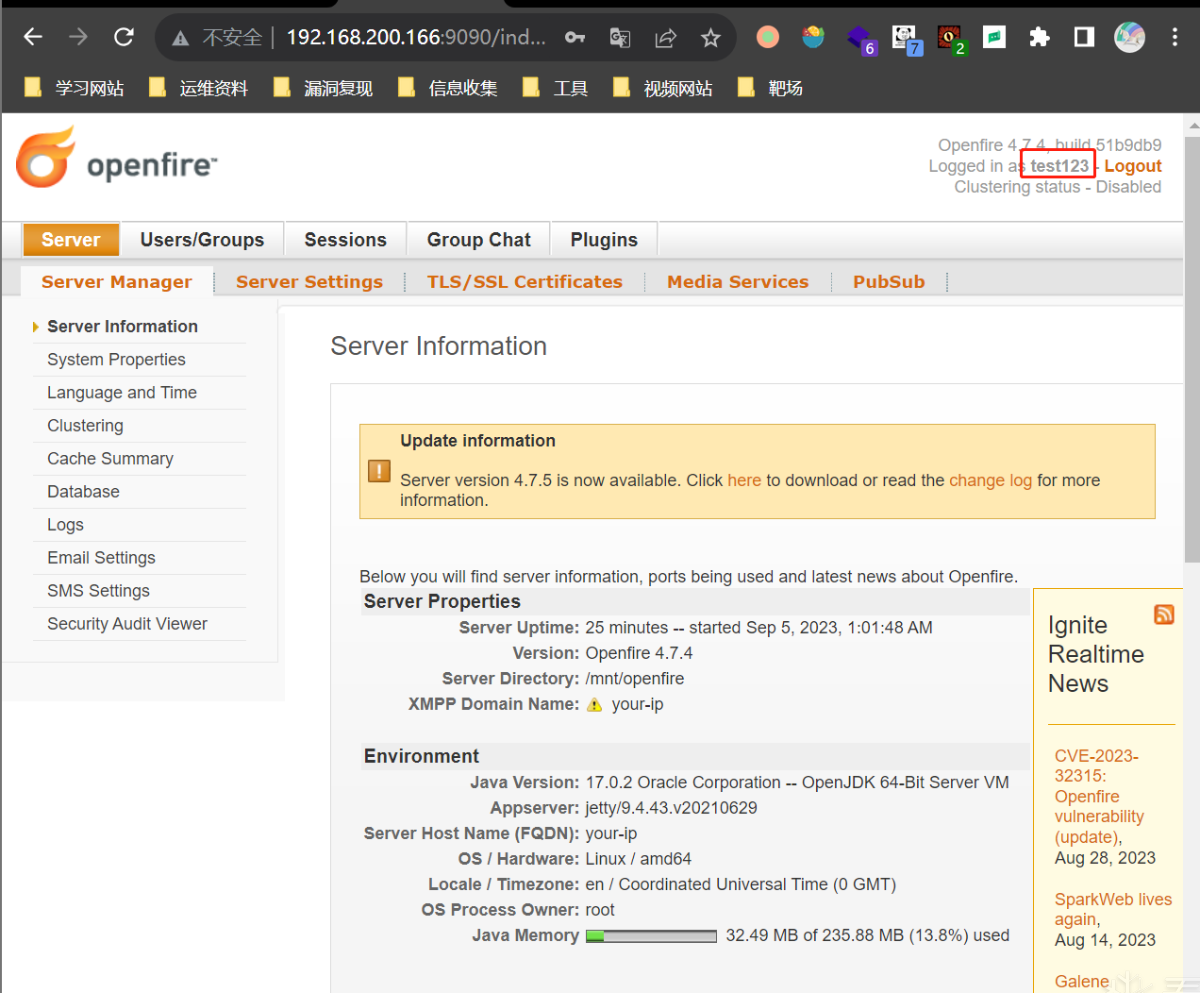
Task: Go back with the browser back arrow
Action: (33, 38)
